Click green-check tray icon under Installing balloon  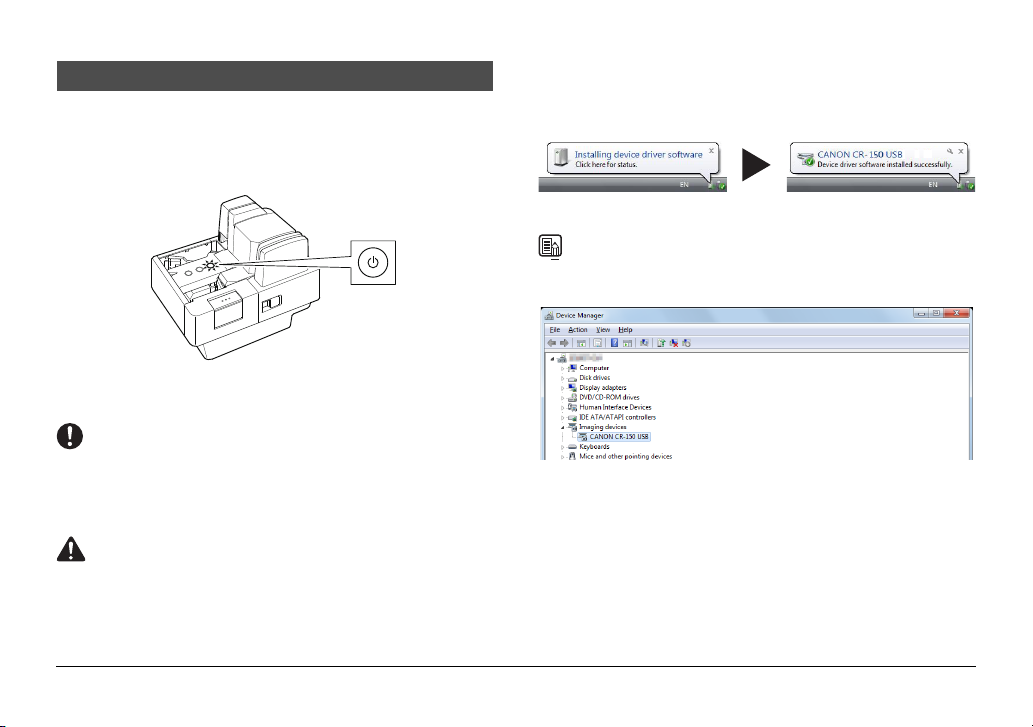(x=721, y=186)
